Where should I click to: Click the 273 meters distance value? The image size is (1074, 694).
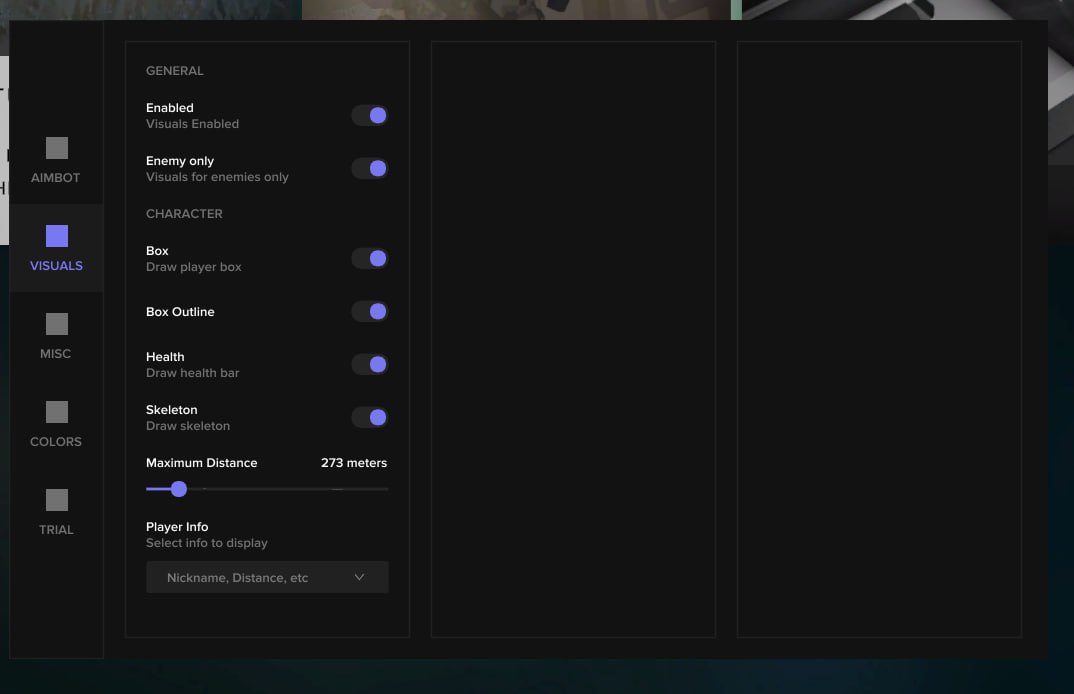coord(353,463)
